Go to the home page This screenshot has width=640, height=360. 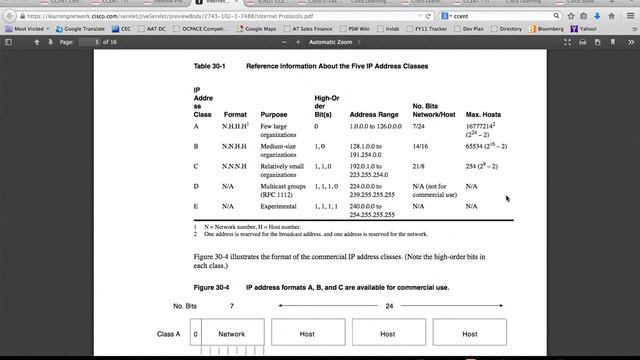pos(611,16)
